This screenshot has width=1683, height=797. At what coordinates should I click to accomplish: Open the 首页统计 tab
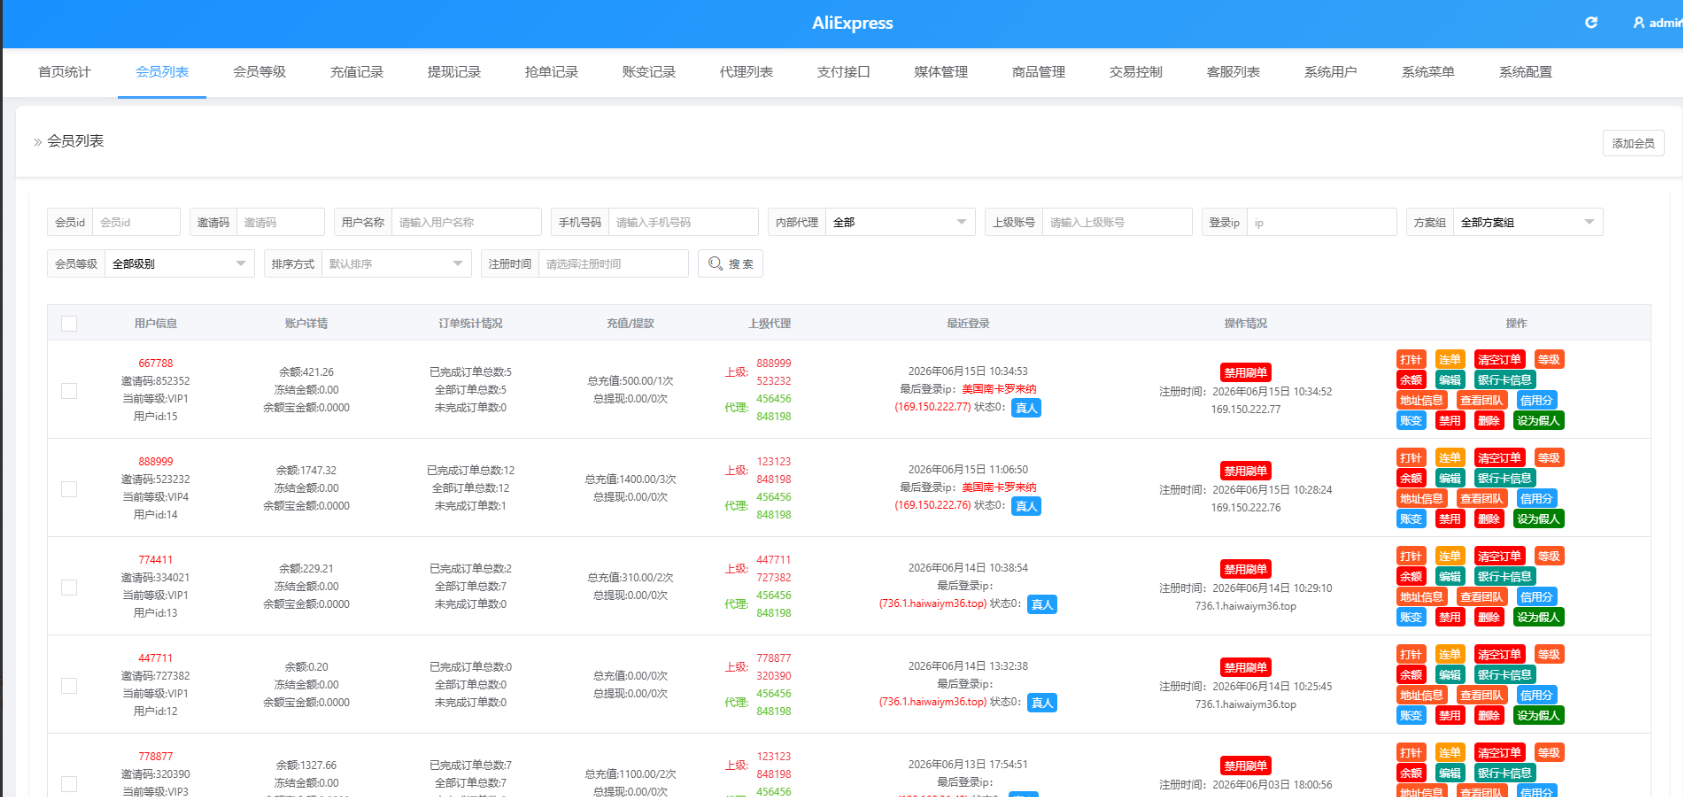(x=64, y=72)
